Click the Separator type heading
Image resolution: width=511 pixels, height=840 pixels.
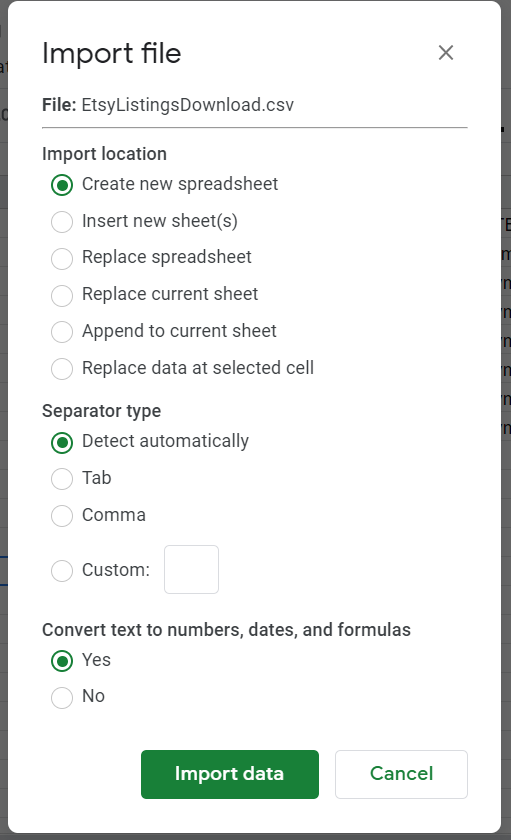point(101,411)
